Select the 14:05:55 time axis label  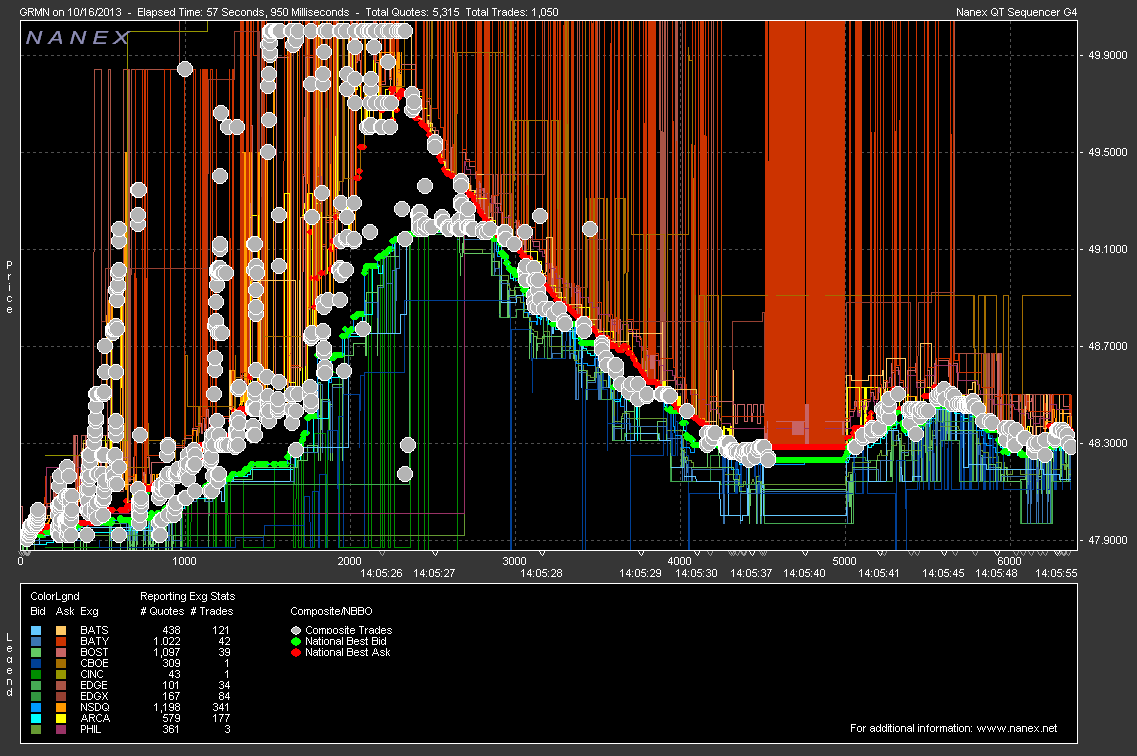[x=1057, y=573]
